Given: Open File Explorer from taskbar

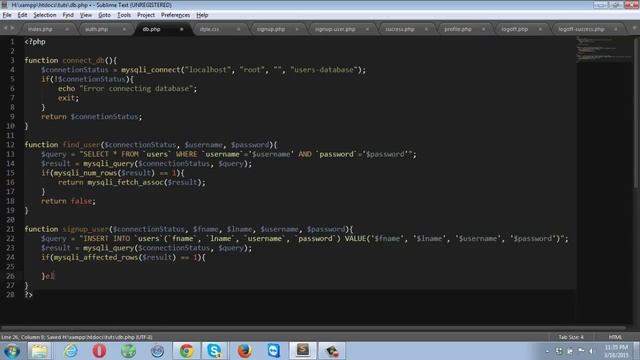Looking at the screenshot, I should pyautogui.click(x=40, y=351).
